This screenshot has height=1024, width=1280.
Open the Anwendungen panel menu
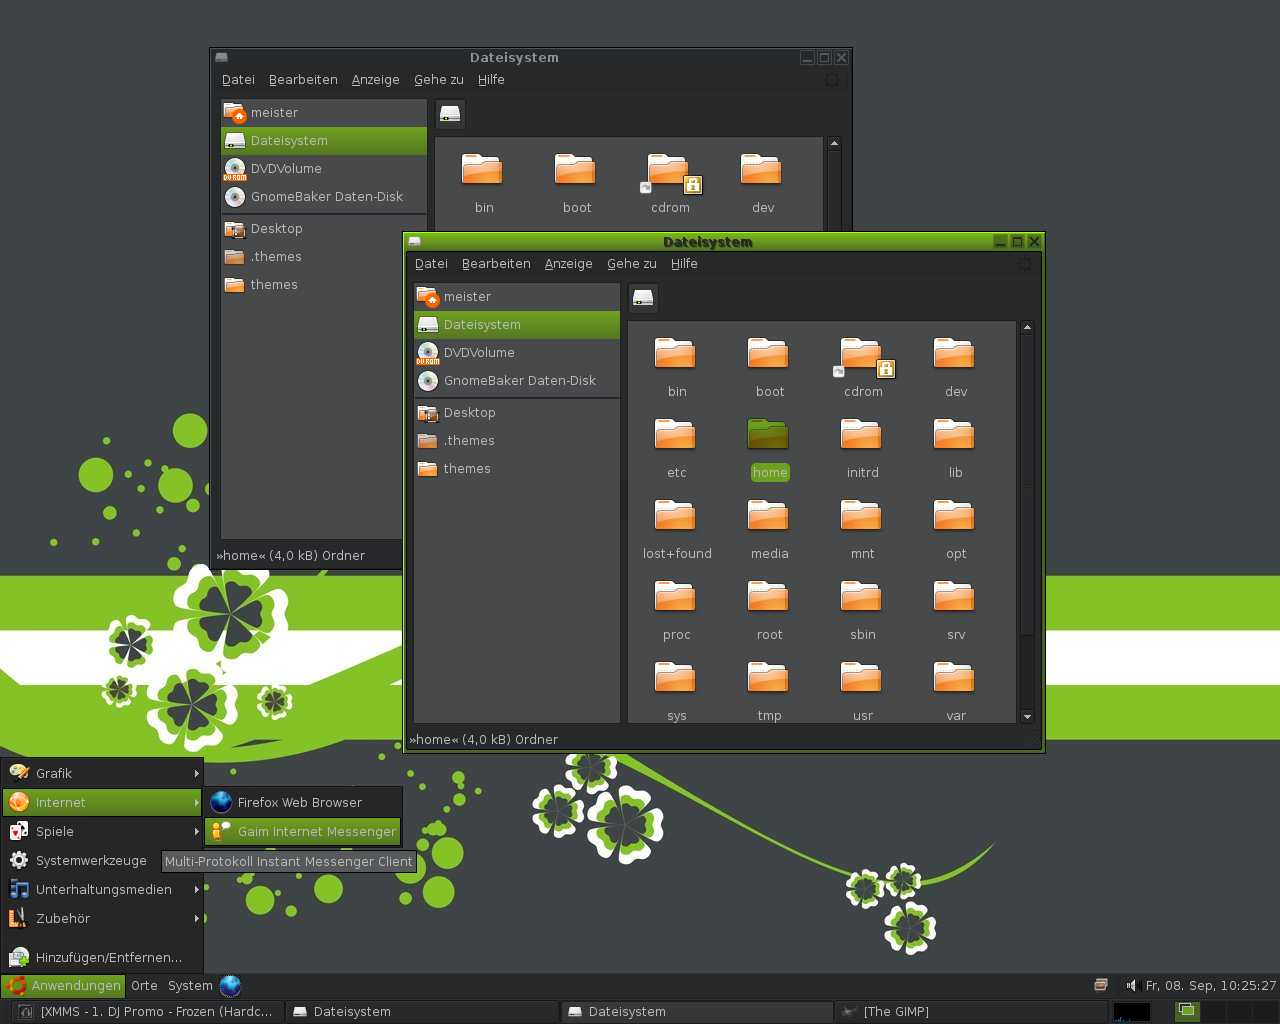(63, 985)
